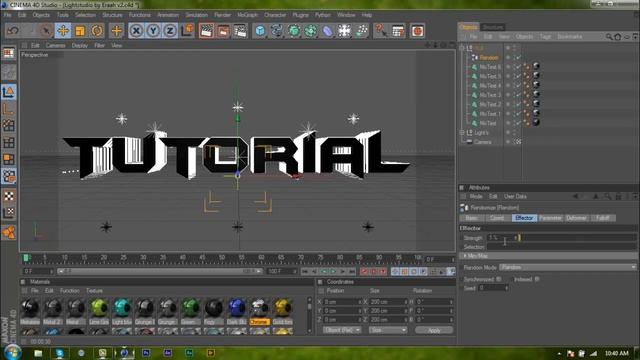The image size is (640, 360).
Task: Select the Dark Blue material thumbnail
Action: point(236,308)
